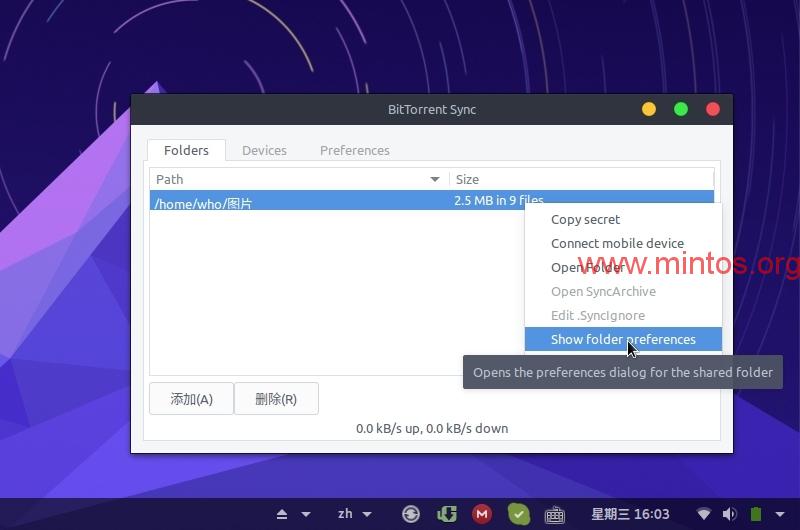Select Show folder preferences menu entry
Image resolution: width=800 pixels, height=530 pixels.
click(623, 339)
